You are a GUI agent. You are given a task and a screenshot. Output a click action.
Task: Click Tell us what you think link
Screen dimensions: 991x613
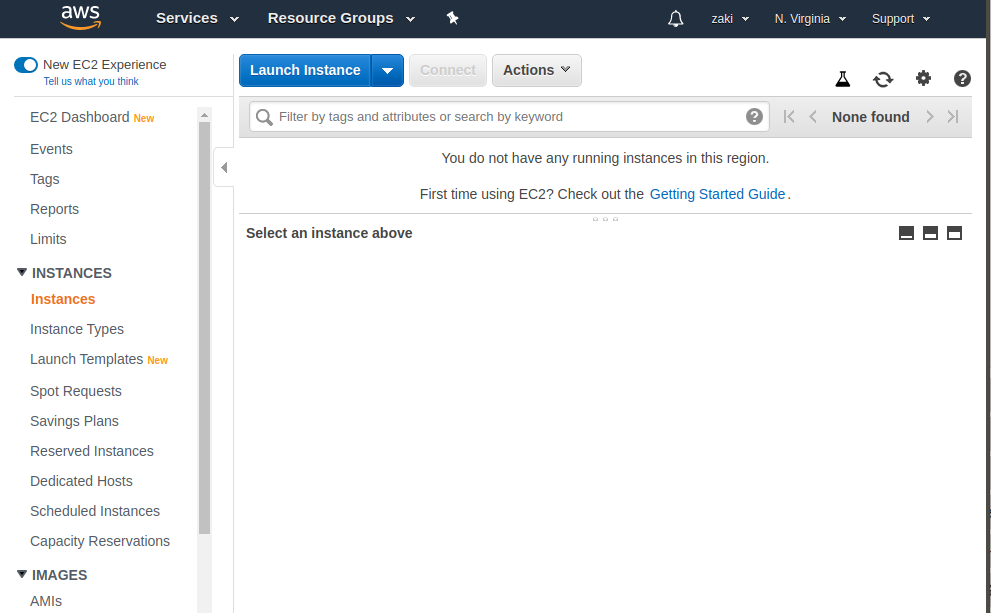point(91,82)
